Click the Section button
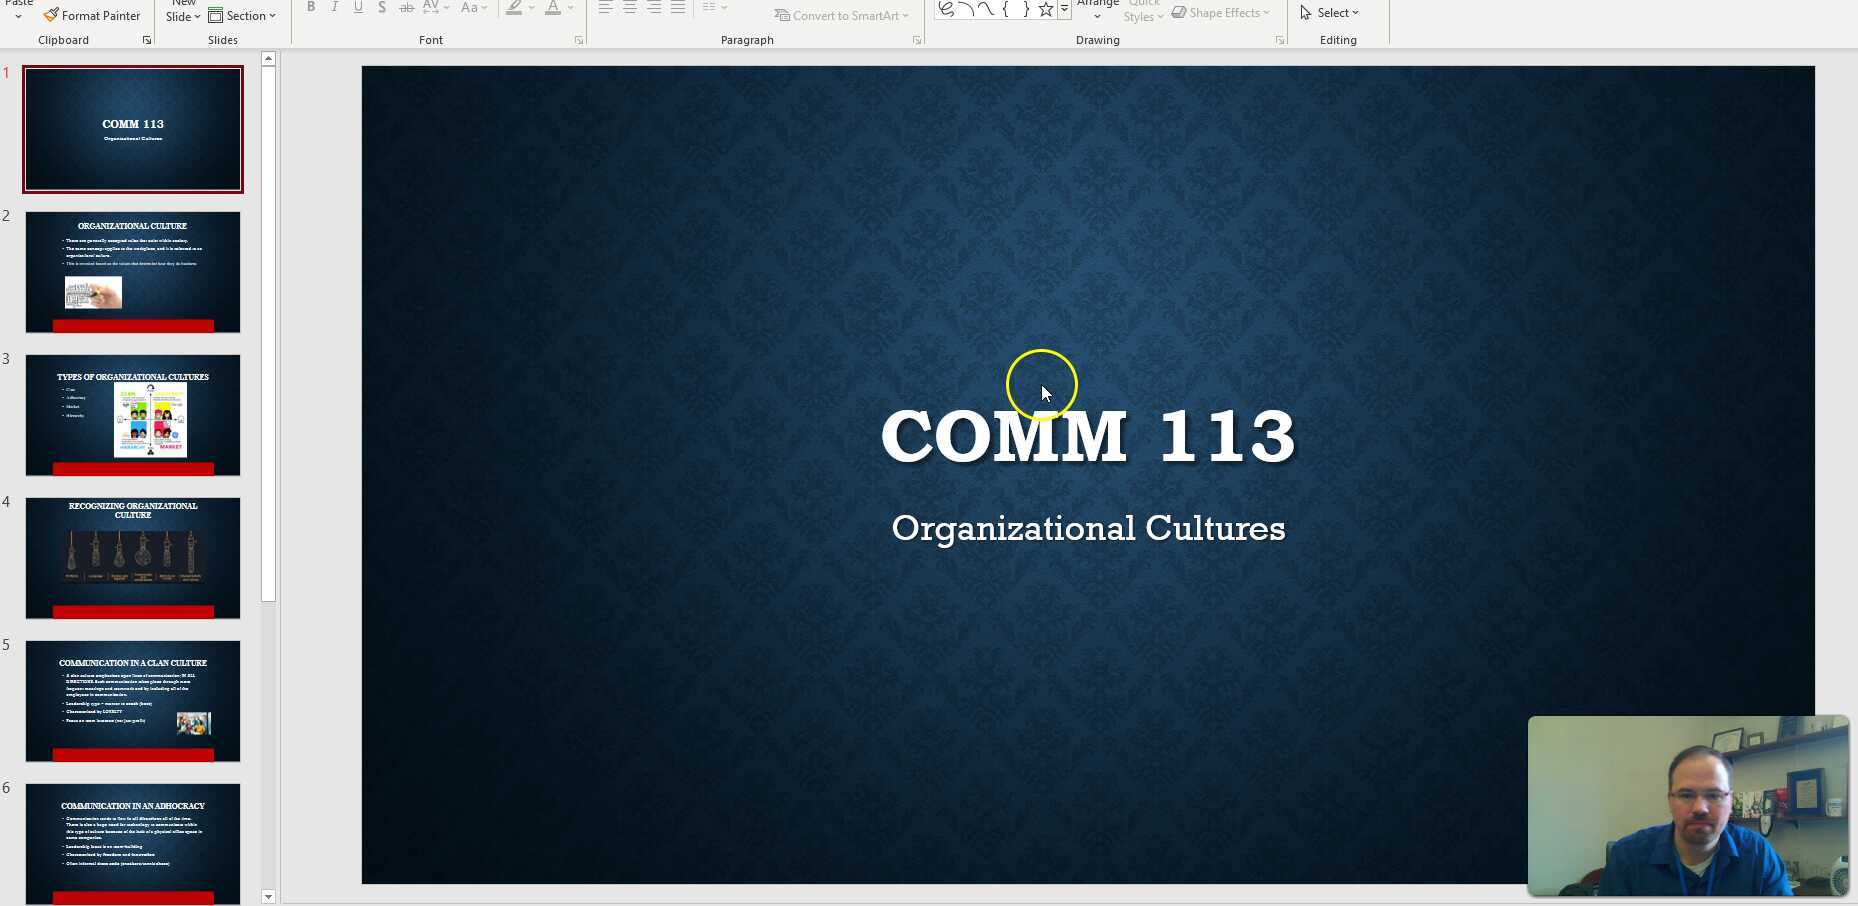This screenshot has height=906, width=1858. pyautogui.click(x=243, y=15)
